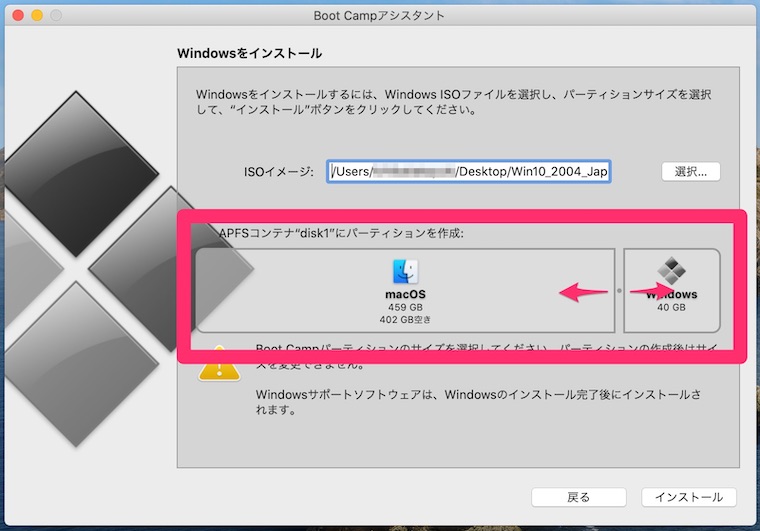This screenshot has height=531, width=760.
Task: Click the インストール button
Action: tap(689, 497)
